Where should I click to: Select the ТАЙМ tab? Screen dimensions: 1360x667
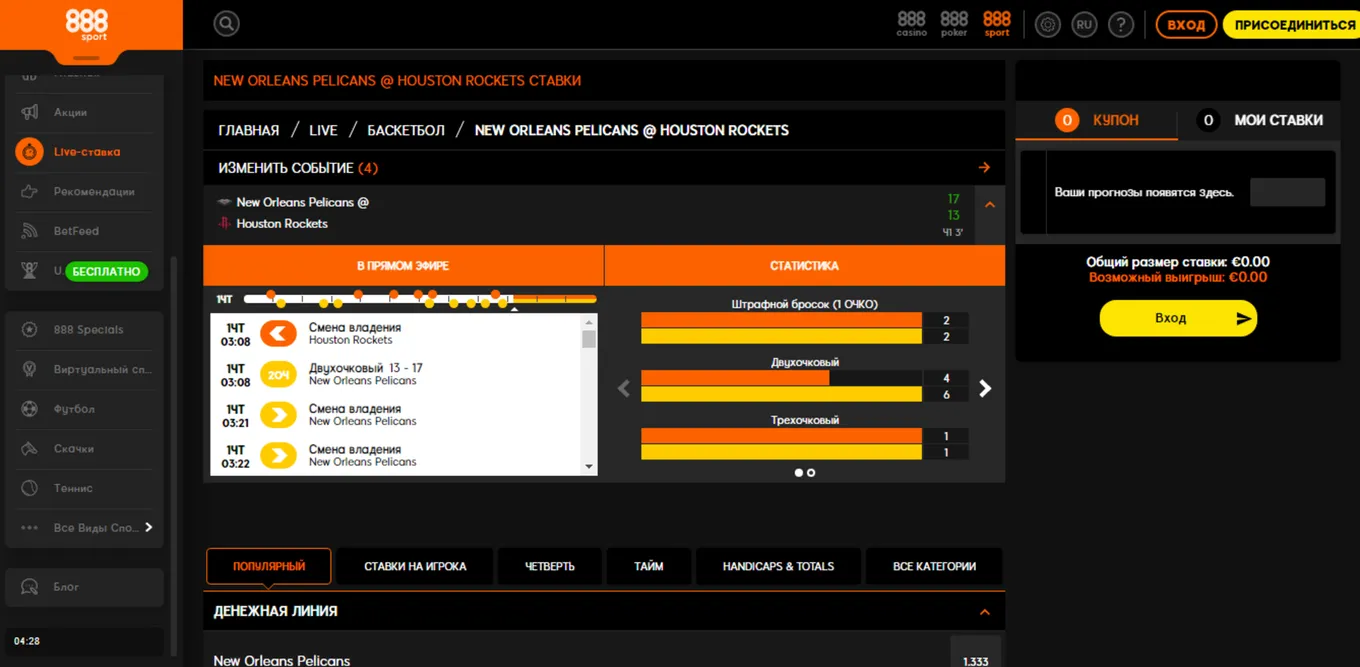[649, 566]
